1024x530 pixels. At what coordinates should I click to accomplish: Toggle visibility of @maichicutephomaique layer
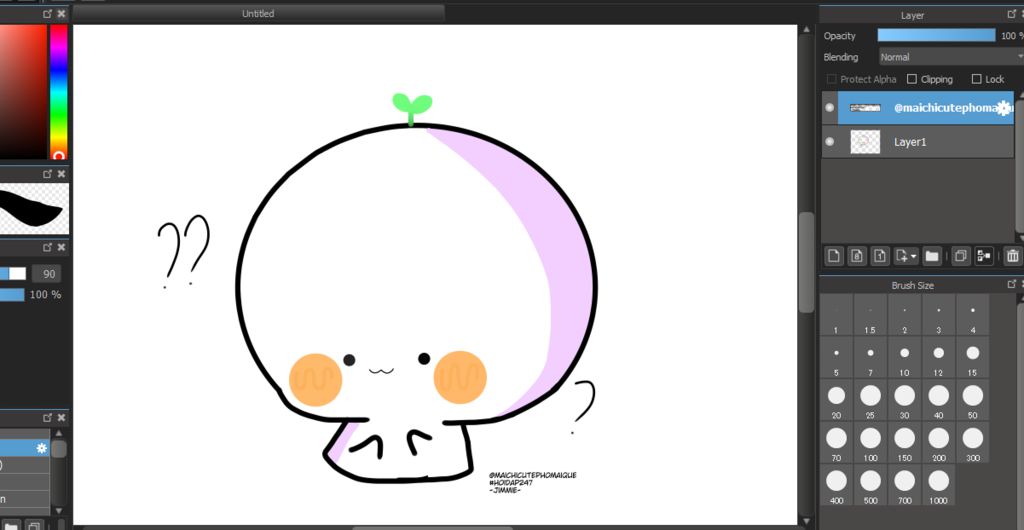829,108
